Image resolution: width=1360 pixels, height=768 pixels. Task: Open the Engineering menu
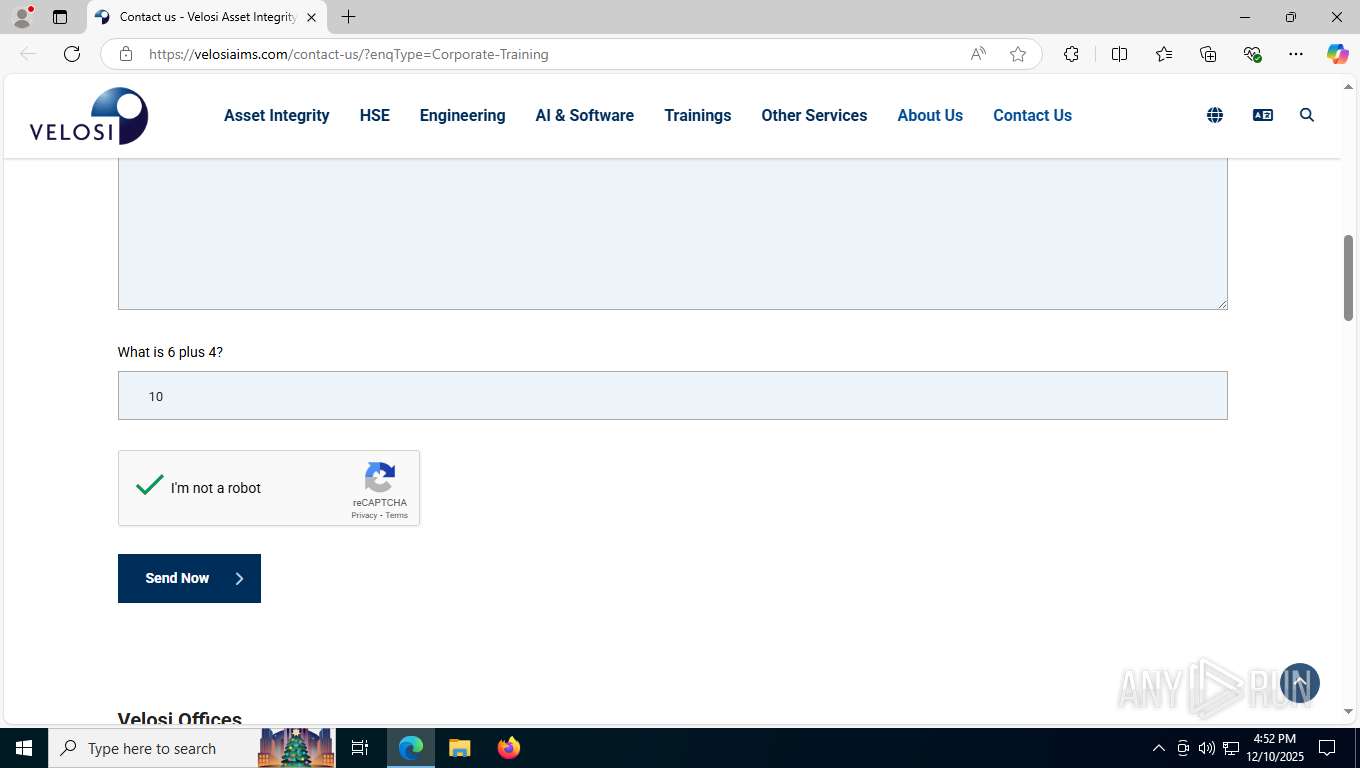pos(463,115)
